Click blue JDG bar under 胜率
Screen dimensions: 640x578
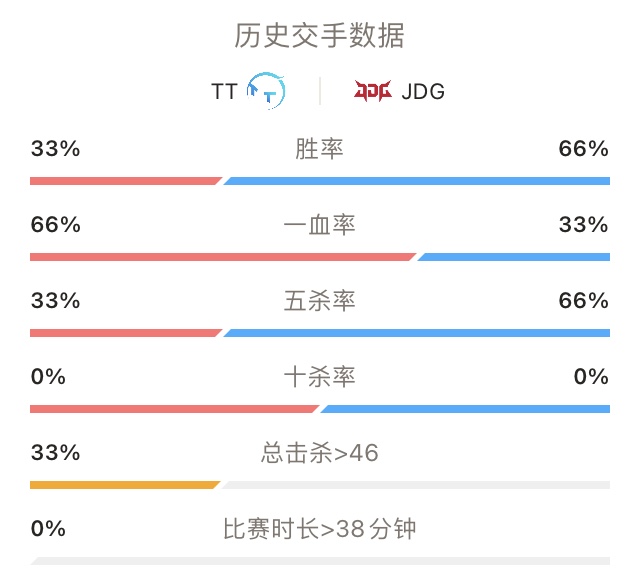[417, 181]
